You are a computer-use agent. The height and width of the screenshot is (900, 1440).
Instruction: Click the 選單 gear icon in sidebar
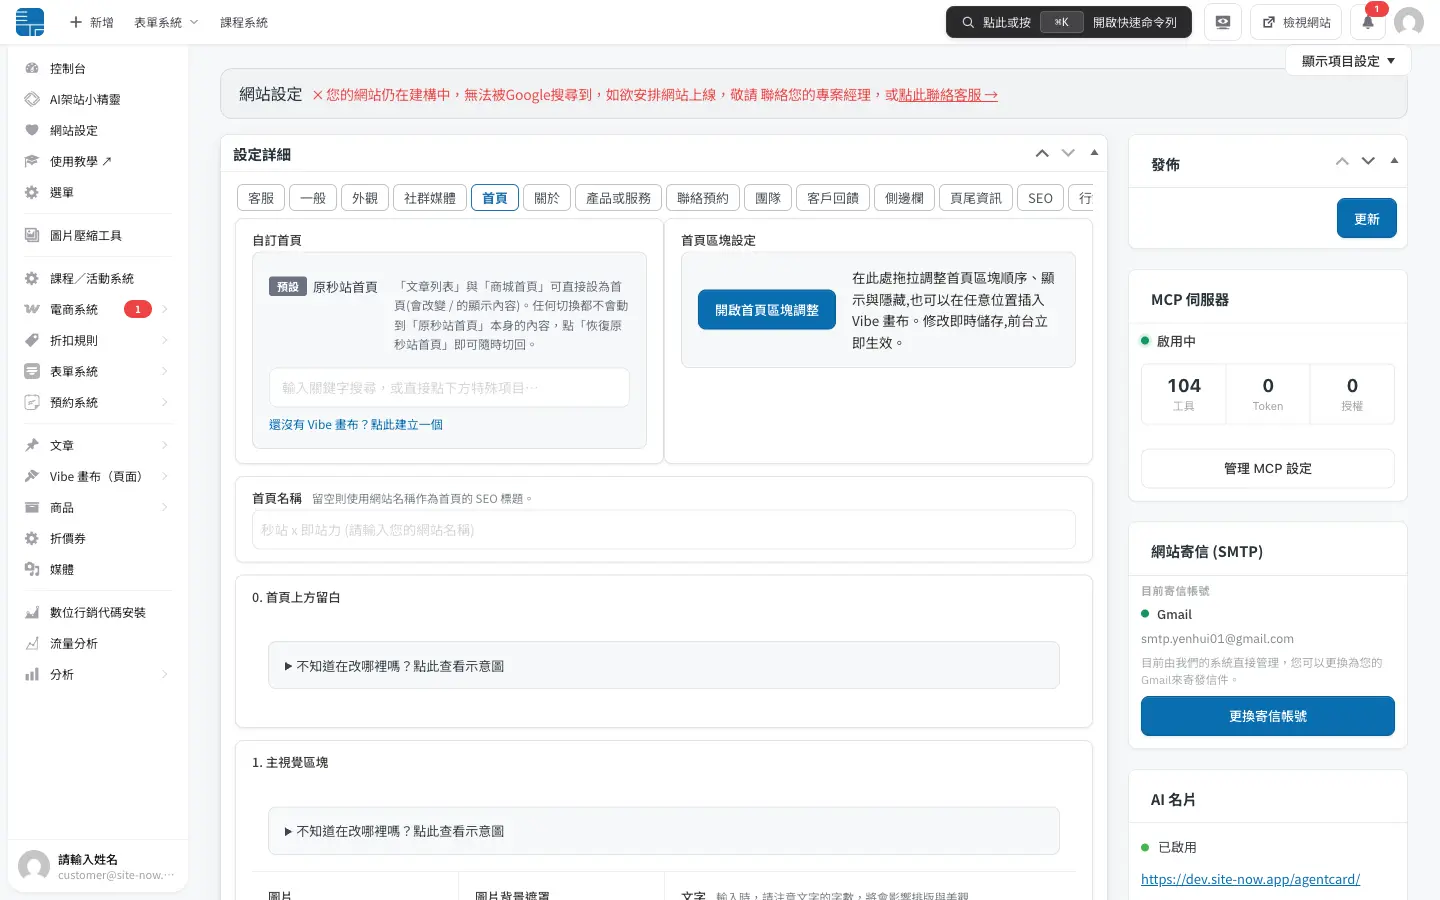tap(32, 192)
